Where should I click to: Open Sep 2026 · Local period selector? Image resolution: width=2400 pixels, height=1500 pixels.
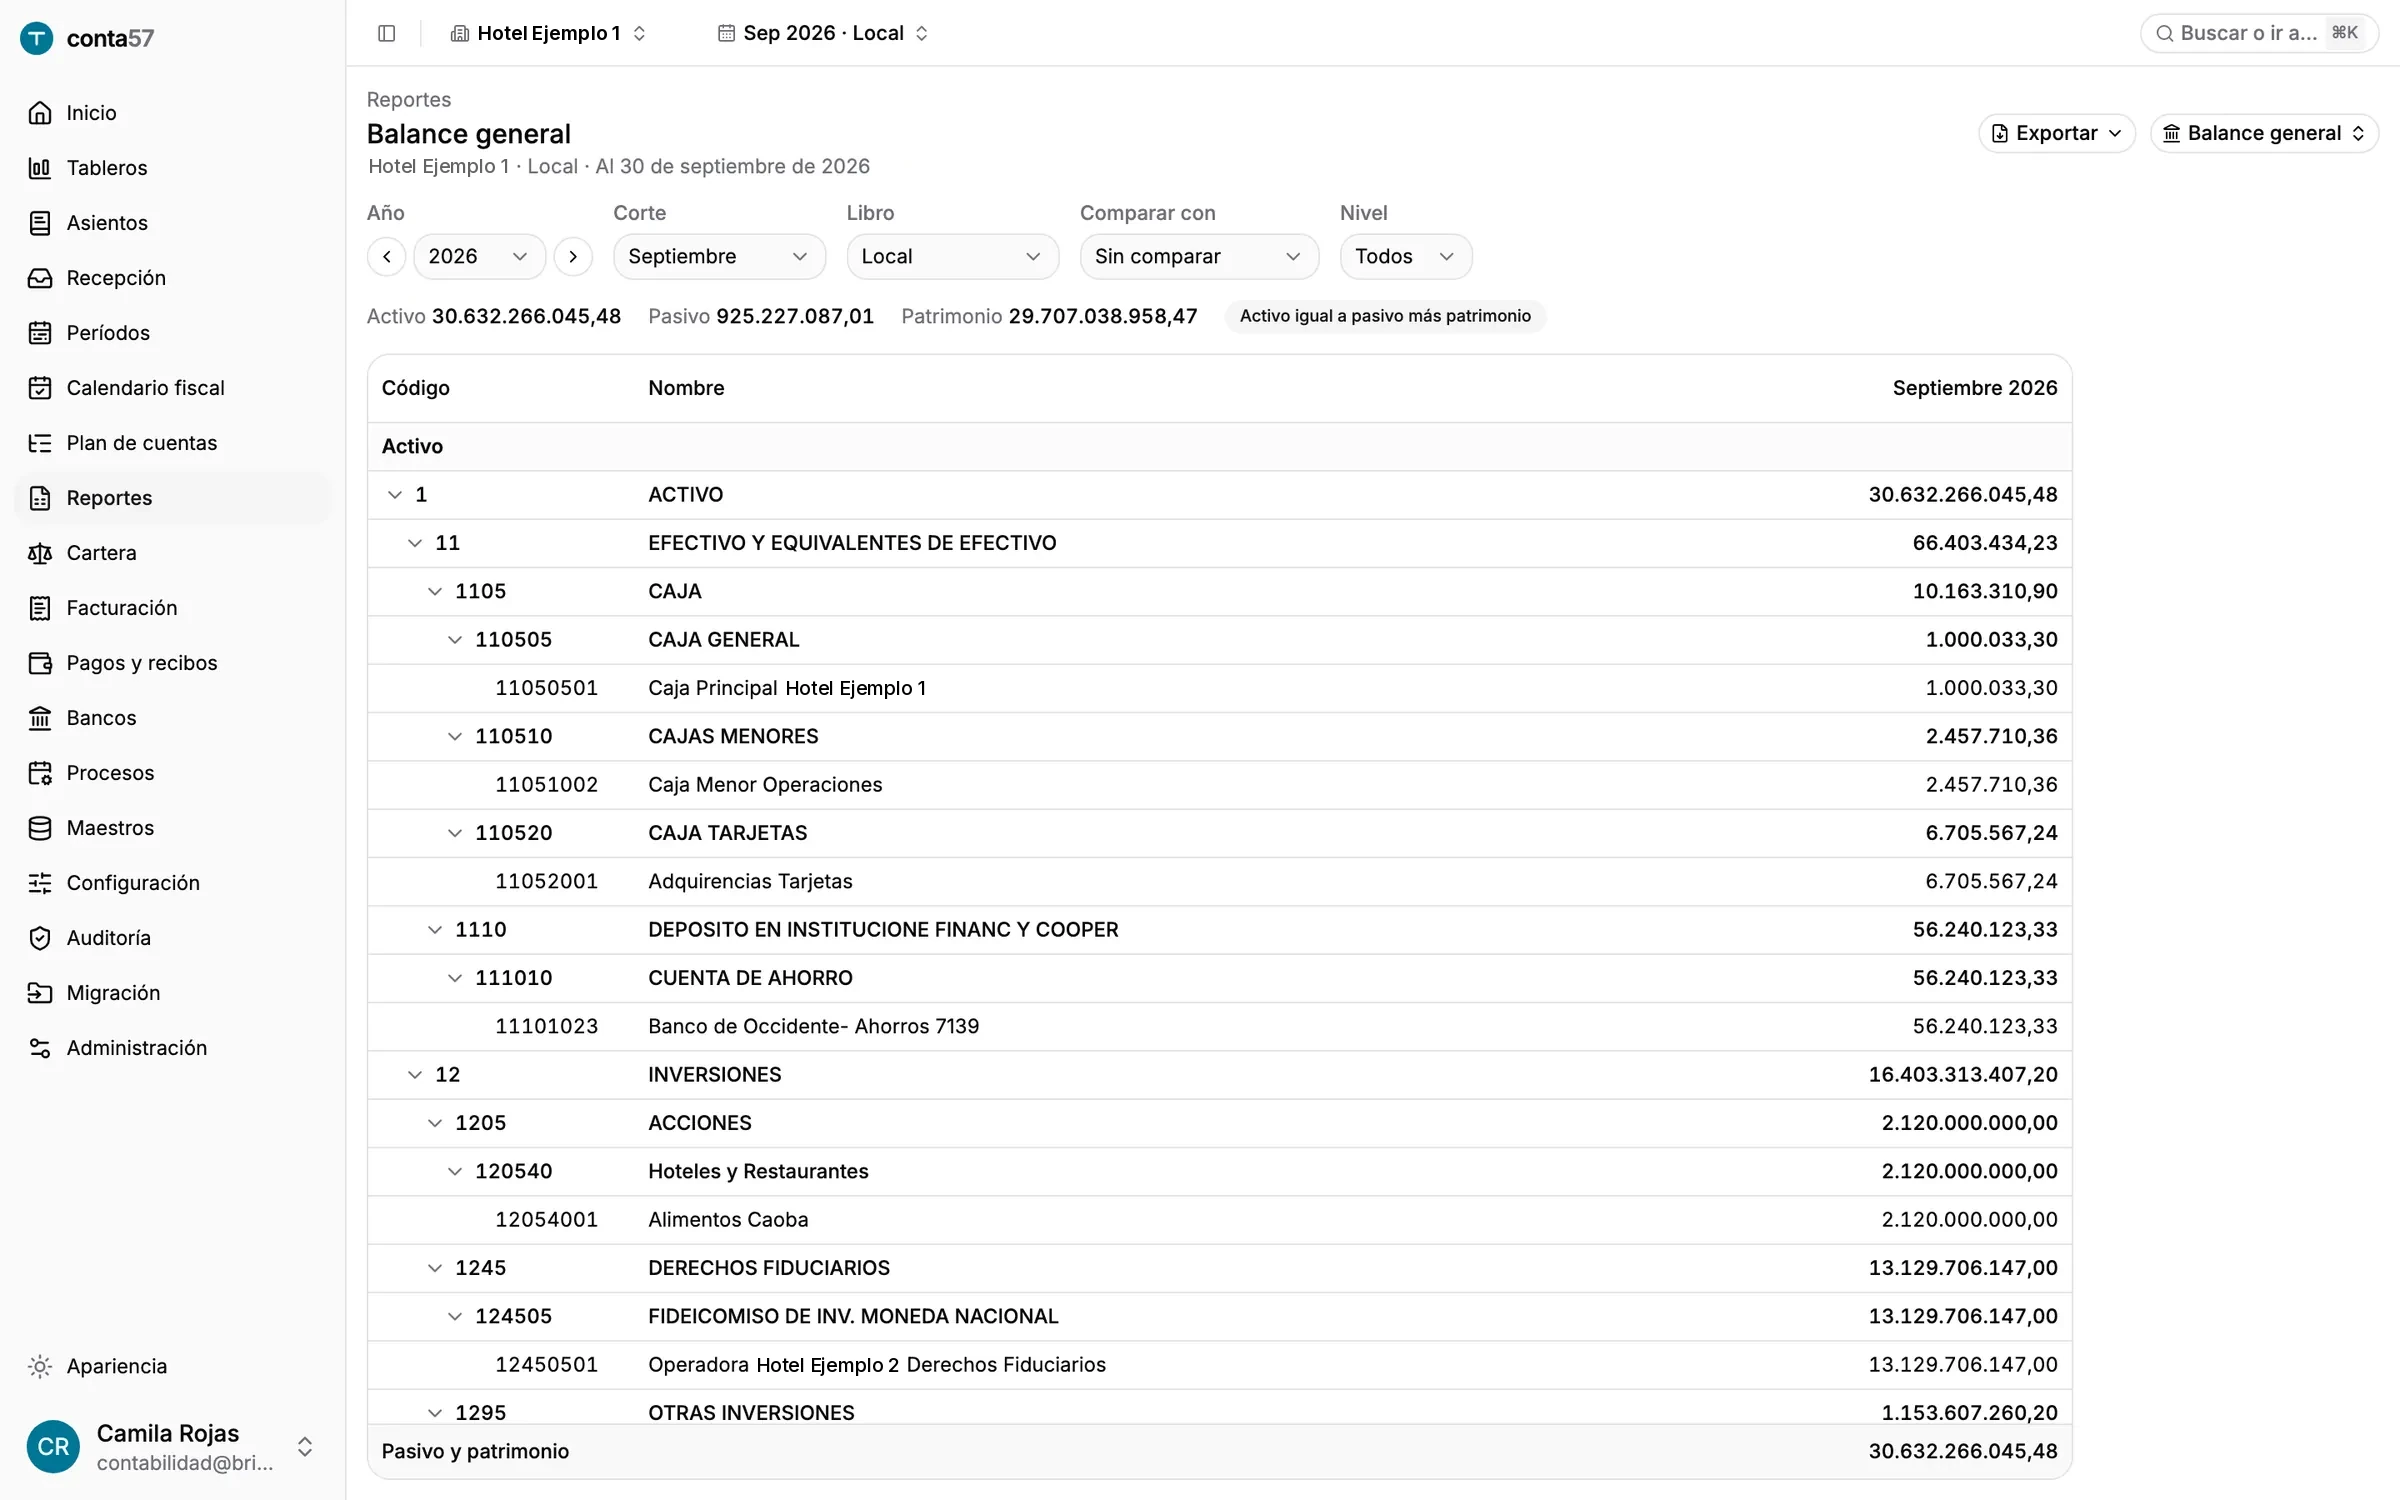coord(823,33)
